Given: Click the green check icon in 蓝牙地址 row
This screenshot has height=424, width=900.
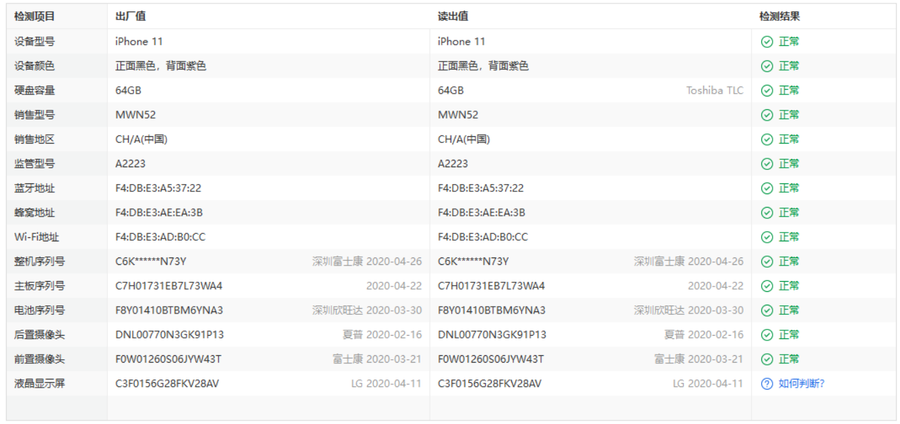Looking at the screenshot, I should coord(767,188).
